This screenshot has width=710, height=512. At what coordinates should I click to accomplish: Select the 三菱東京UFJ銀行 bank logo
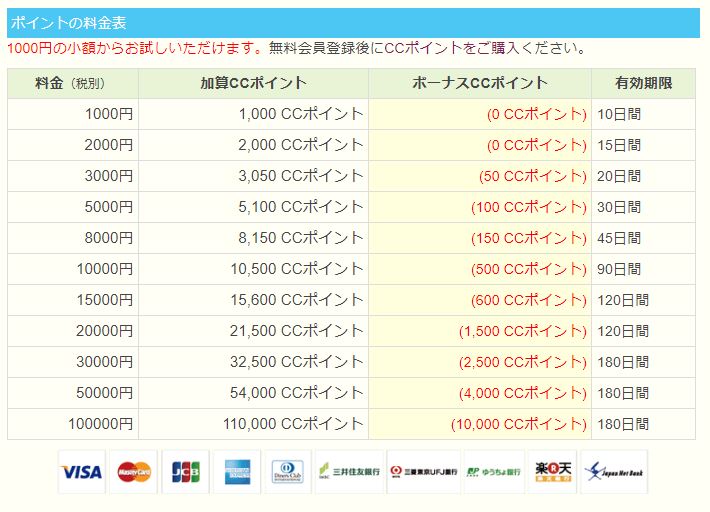pos(423,471)
